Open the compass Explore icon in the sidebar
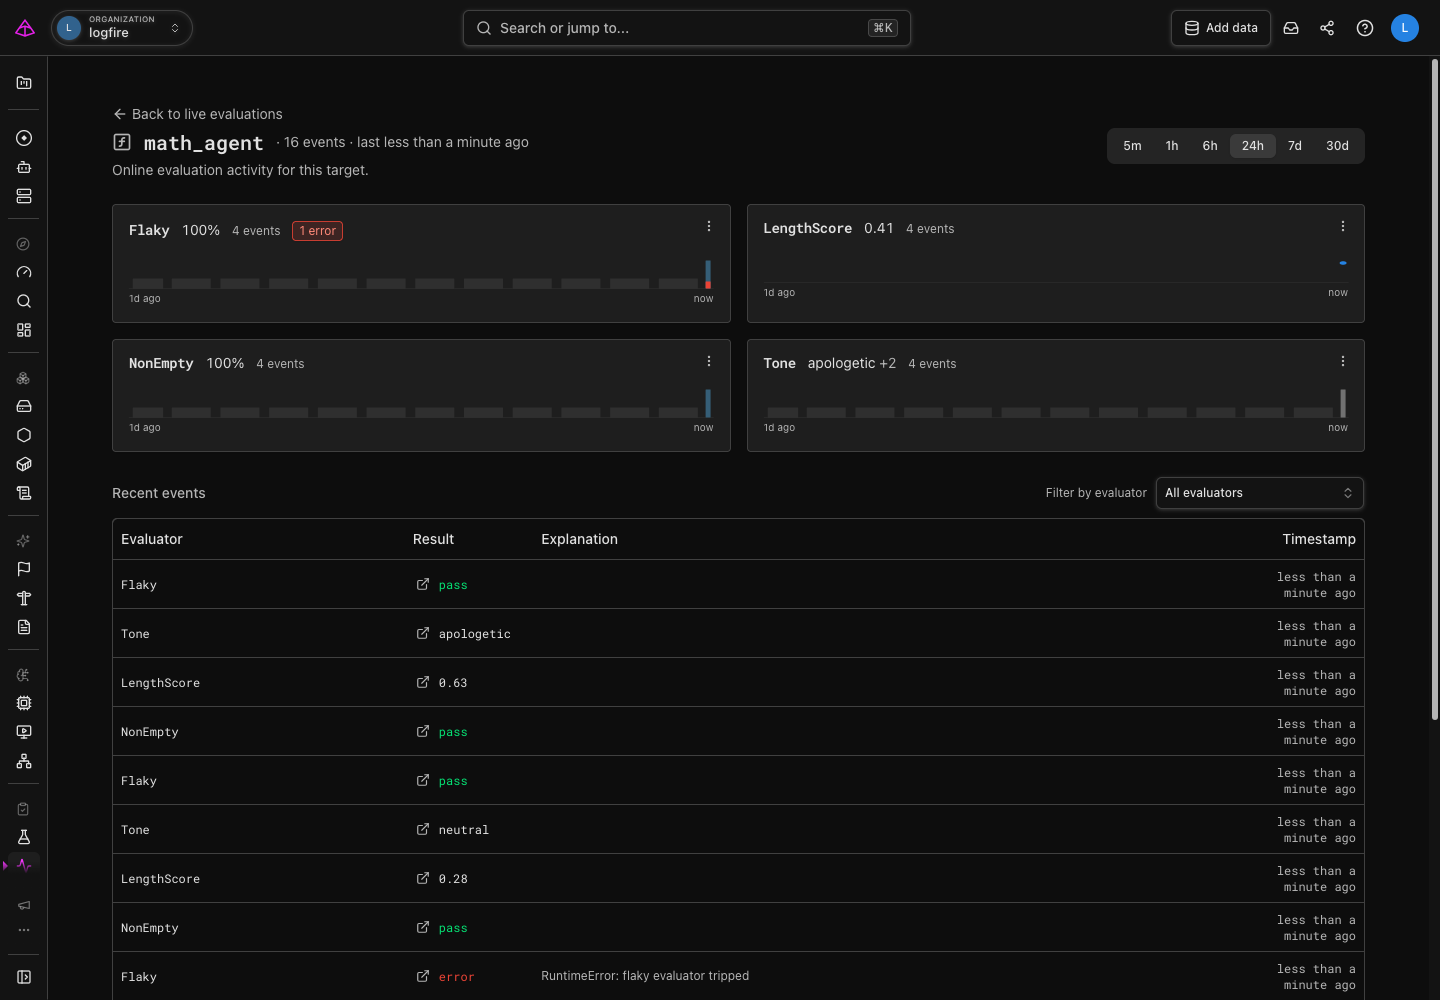The image size is (1440, 1000). click(24, 244)
